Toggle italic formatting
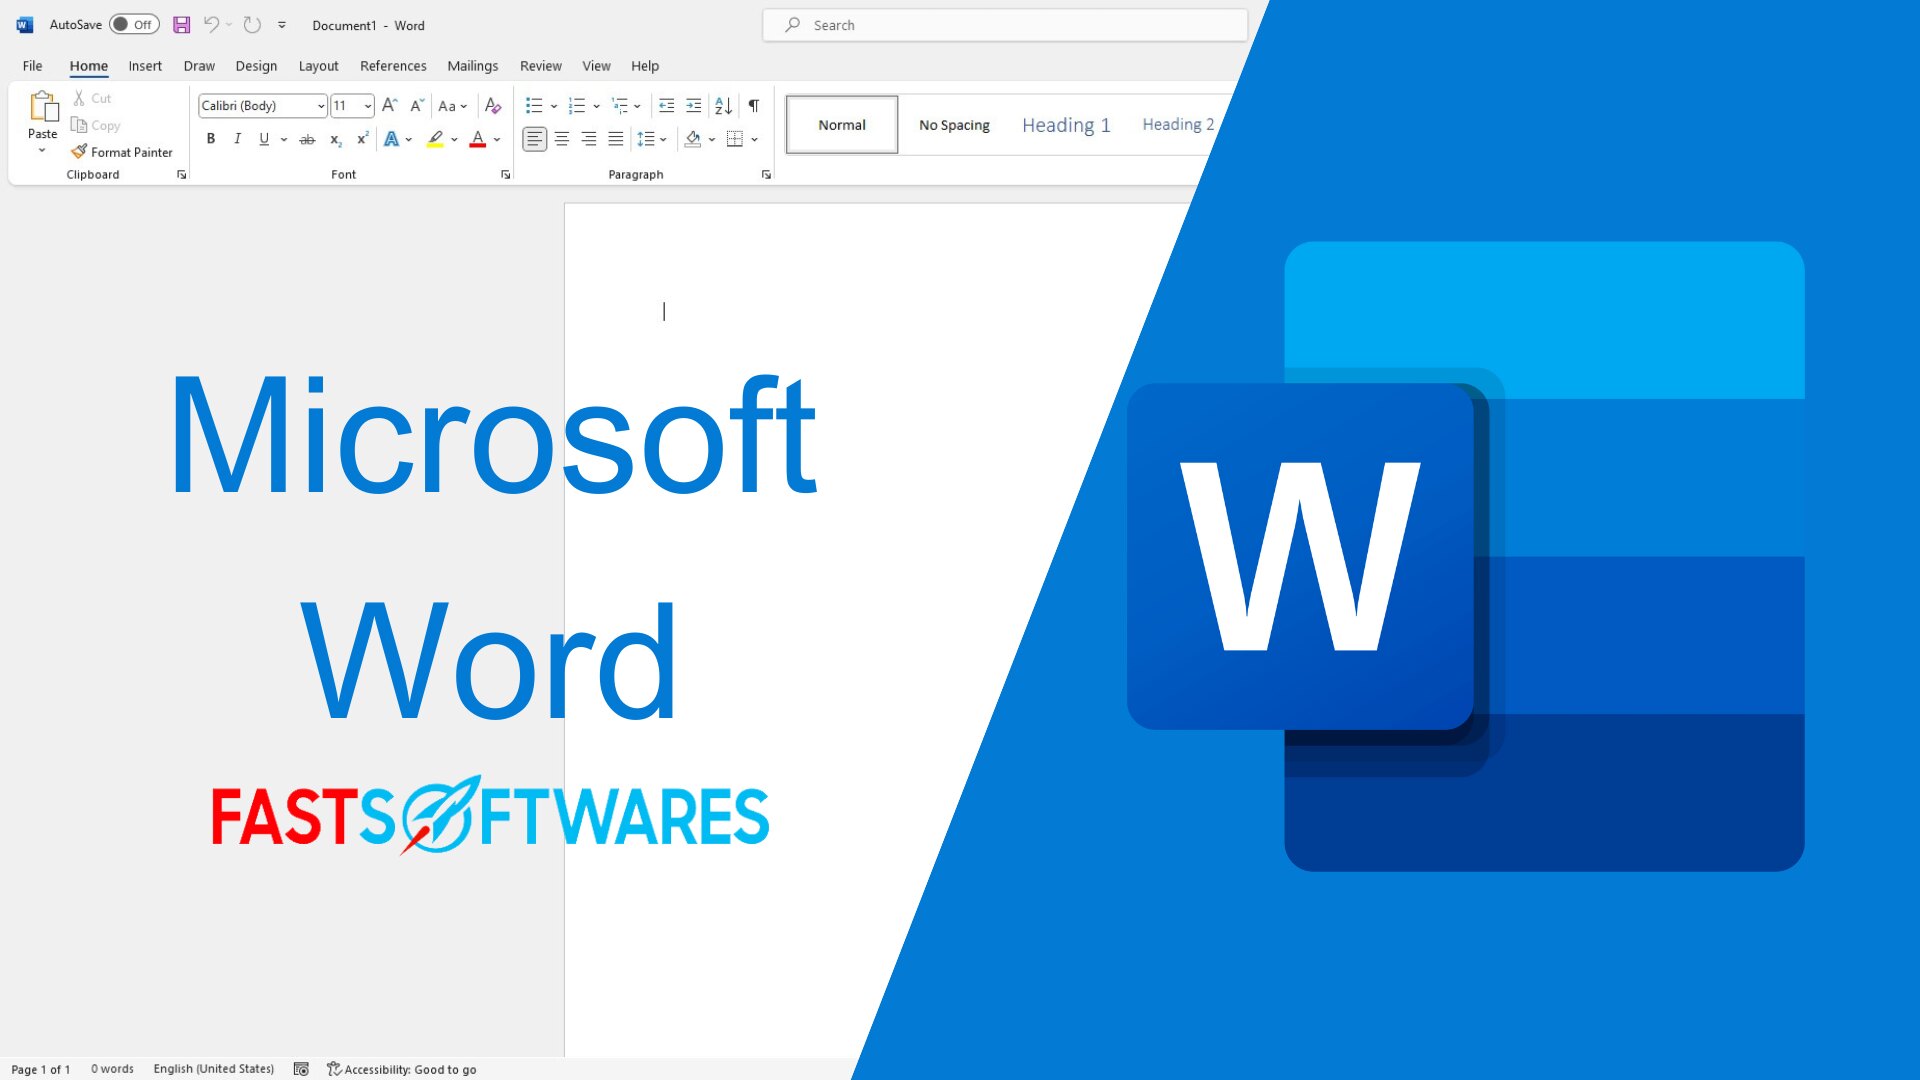This screenshot has width=1920, height=1080. tap(237, 139)
